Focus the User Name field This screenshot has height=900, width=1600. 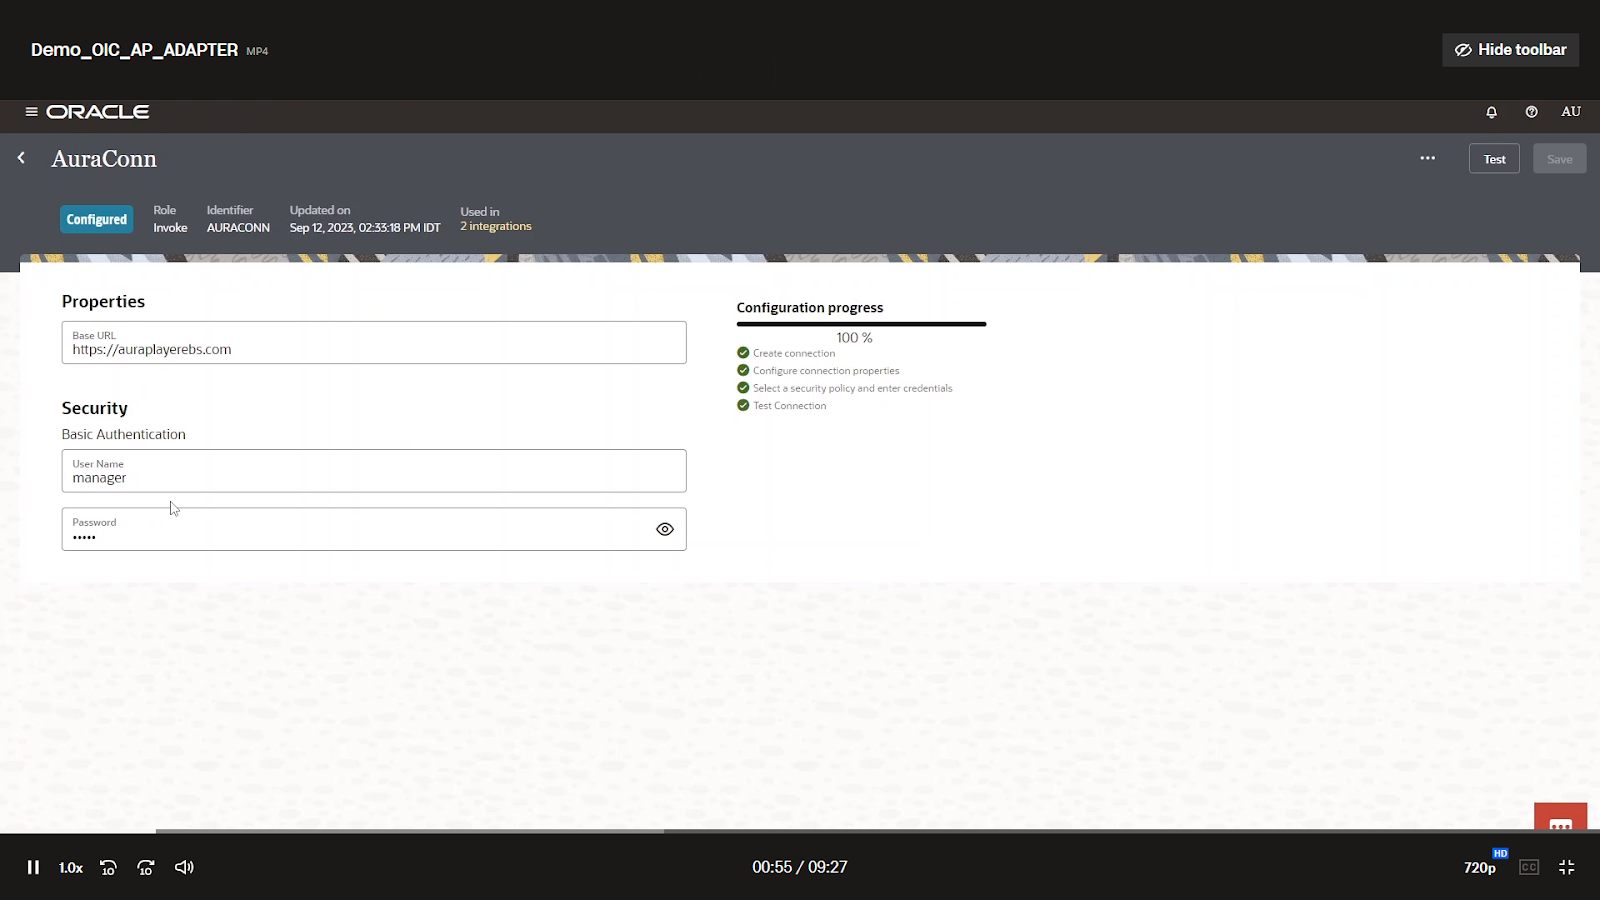(x=374, y=471)
